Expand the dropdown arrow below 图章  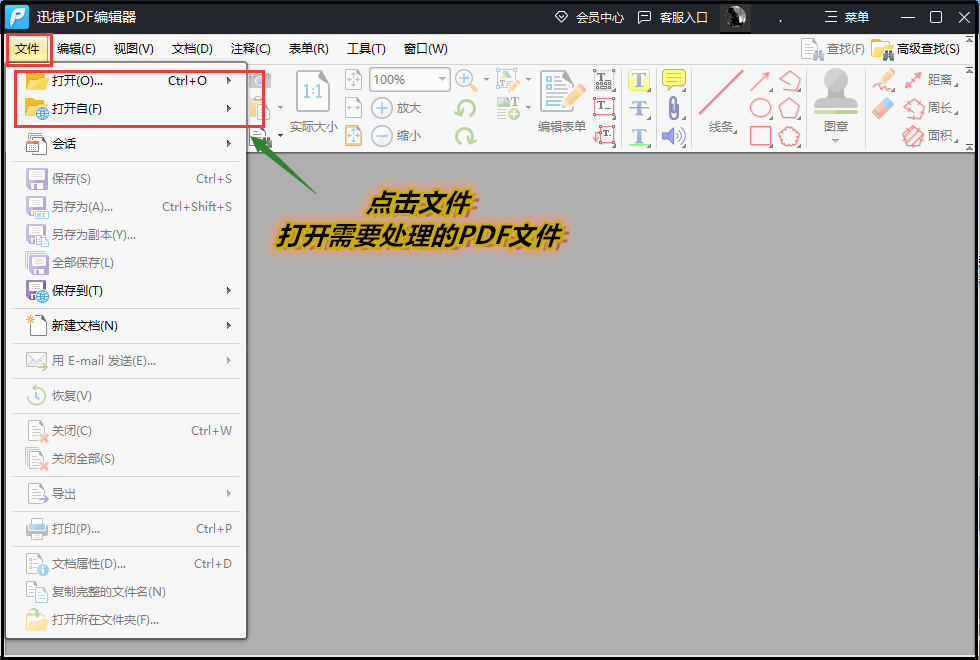pyautogui.click(x=836, y=141)
